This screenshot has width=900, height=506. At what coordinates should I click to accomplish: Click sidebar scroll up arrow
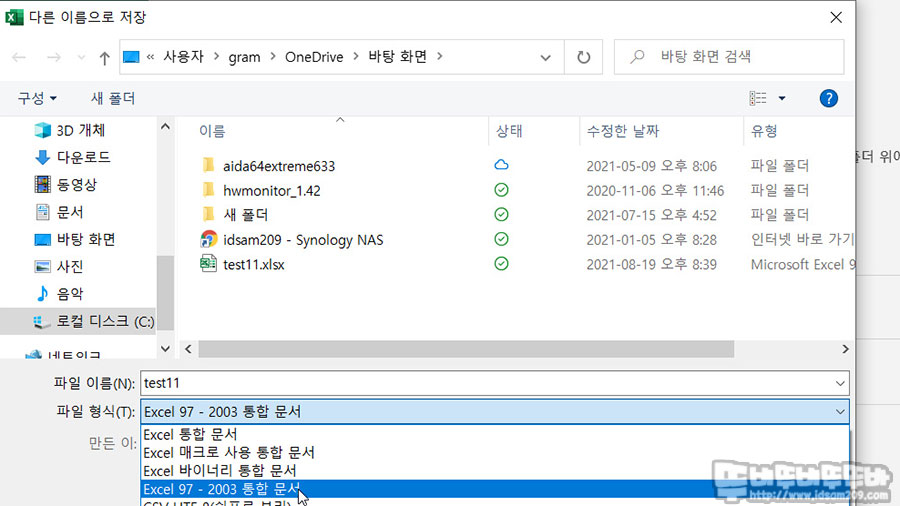tap(165, 127)
